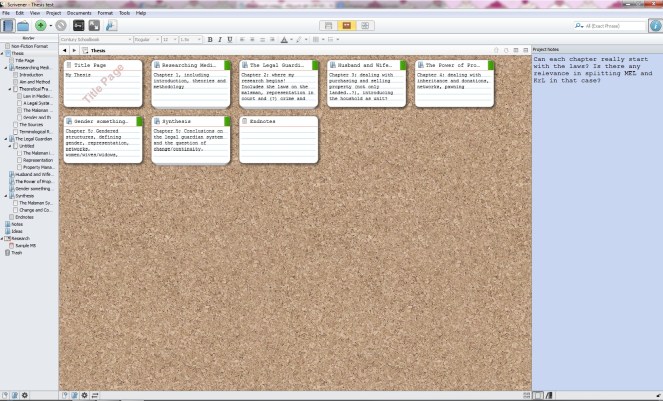
Task: Toggle underline formatting
Action: (232, 39)
